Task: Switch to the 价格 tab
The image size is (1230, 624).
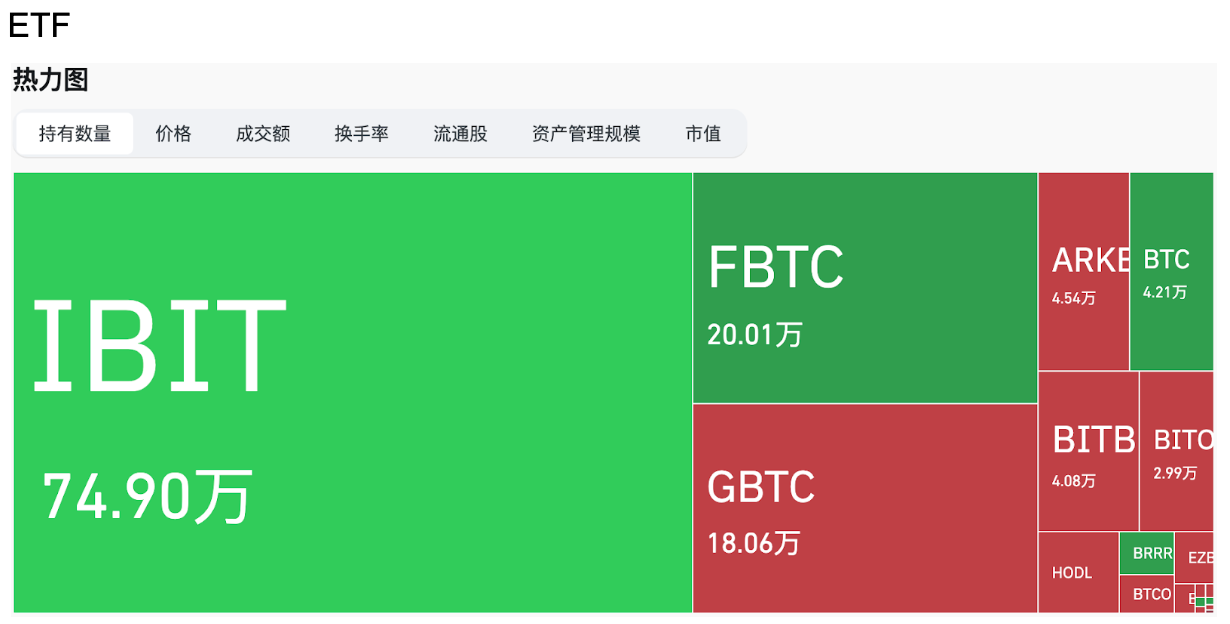Action: [173, 134]
